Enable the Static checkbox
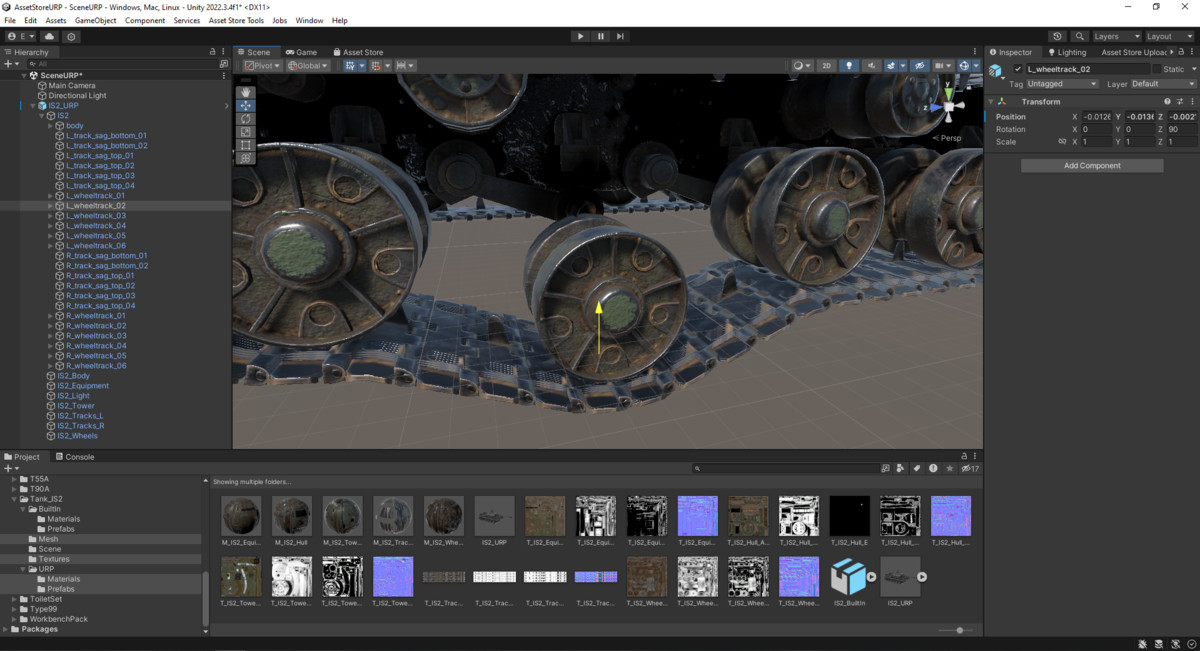1200x651 pixels. [x=1156, y=69]
